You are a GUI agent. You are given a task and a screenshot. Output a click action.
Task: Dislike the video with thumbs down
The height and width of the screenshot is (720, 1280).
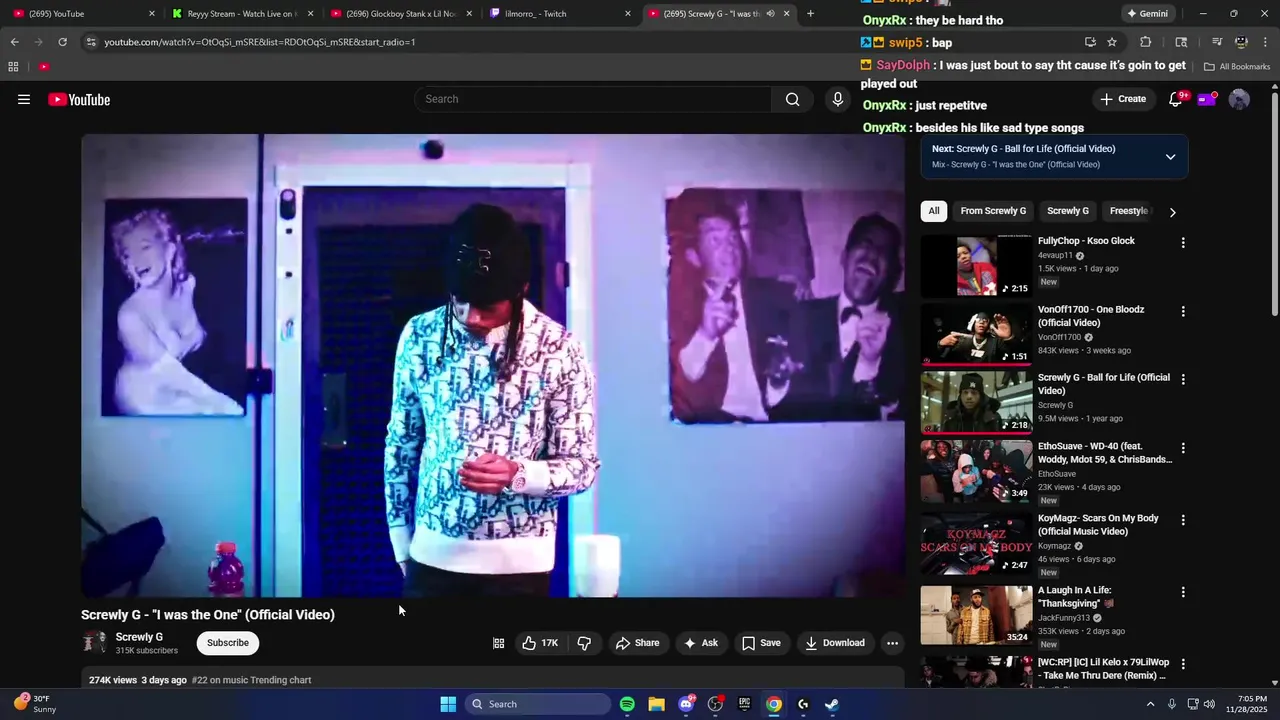[x=585, y=643]
